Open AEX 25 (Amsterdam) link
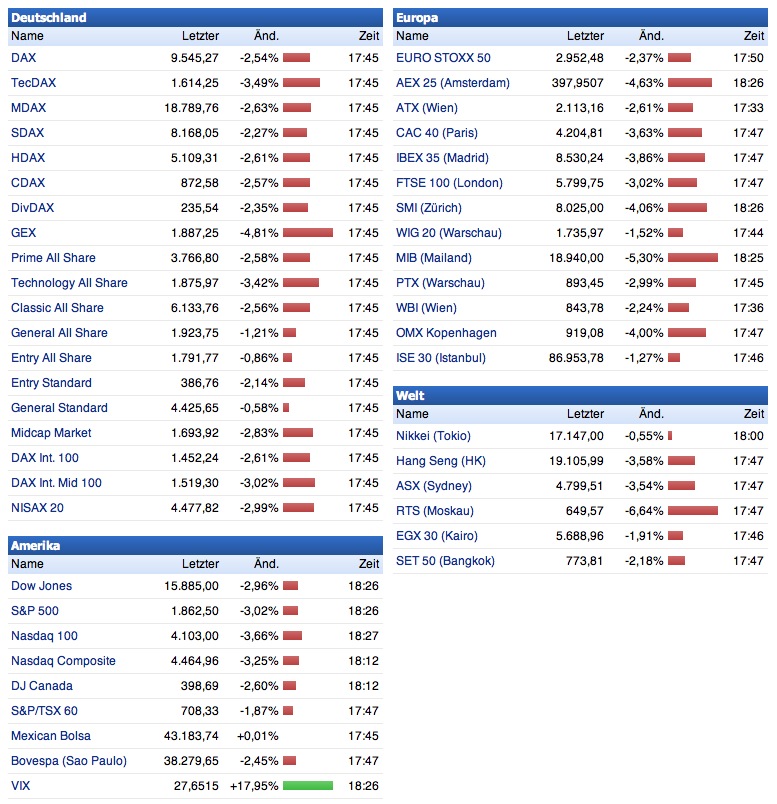The image size is (777, 804). pos(453,83)
